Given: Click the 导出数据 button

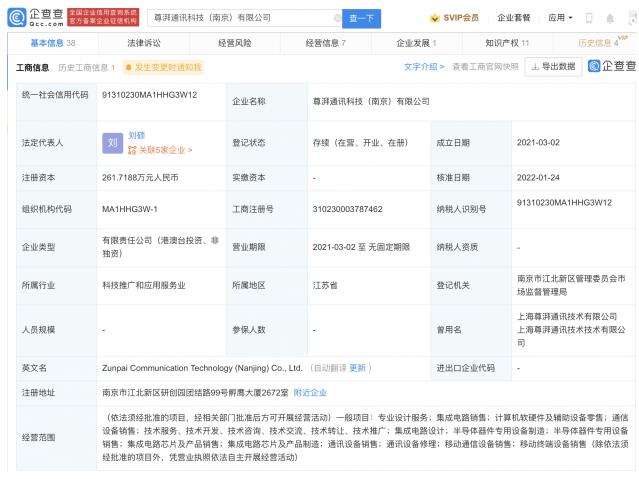Looking at the screenshot, I should (553, 66).
